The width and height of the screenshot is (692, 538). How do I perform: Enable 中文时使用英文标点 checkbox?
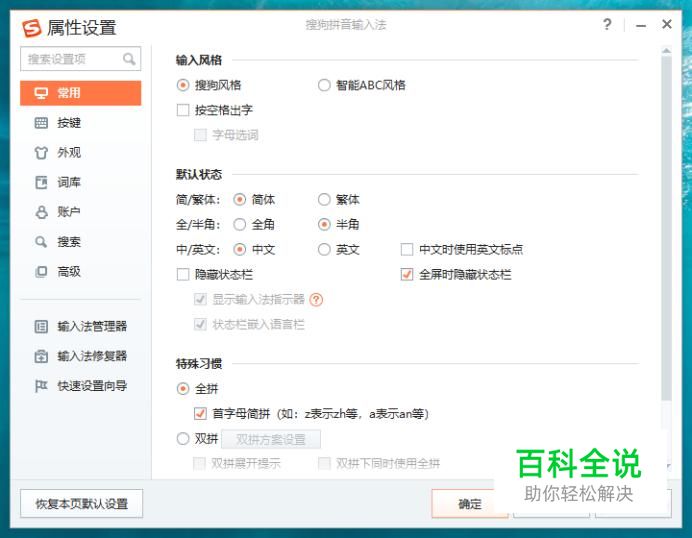tap(406, 250)
